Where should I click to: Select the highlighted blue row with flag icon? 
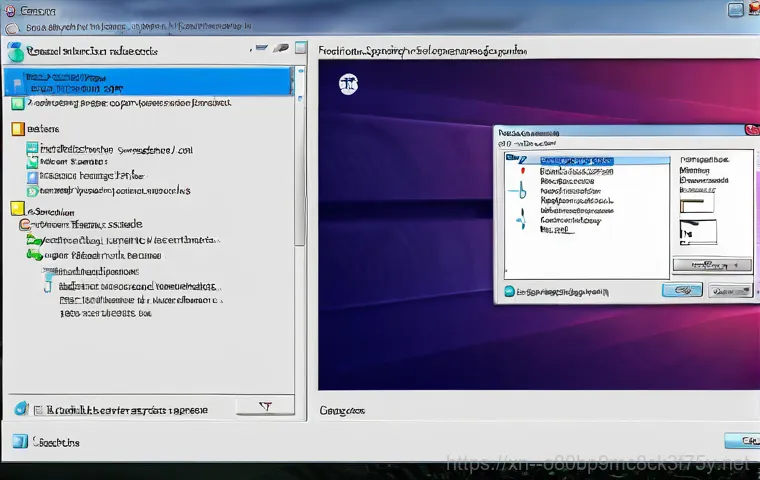(x=148, y=81)
